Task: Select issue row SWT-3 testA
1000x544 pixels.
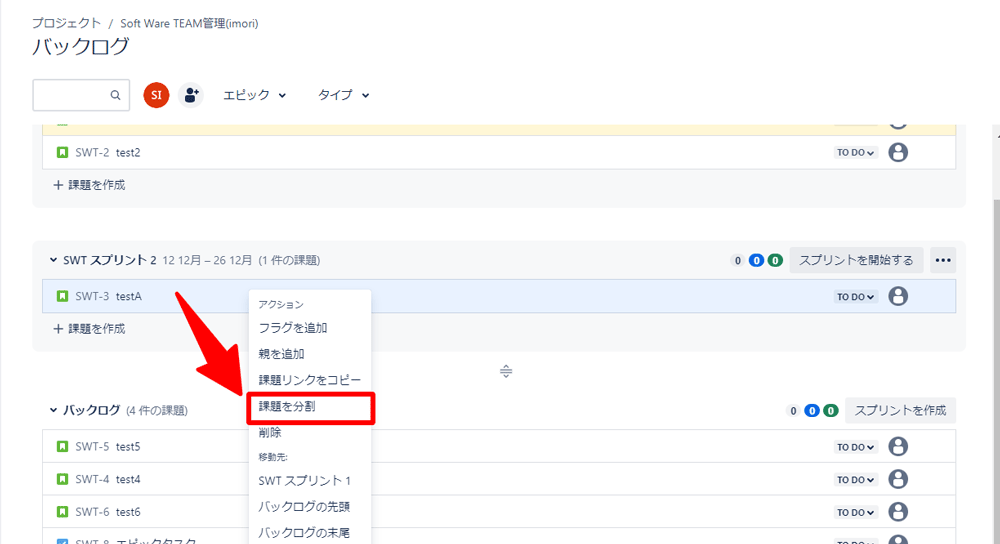Action: click(499, 296)
